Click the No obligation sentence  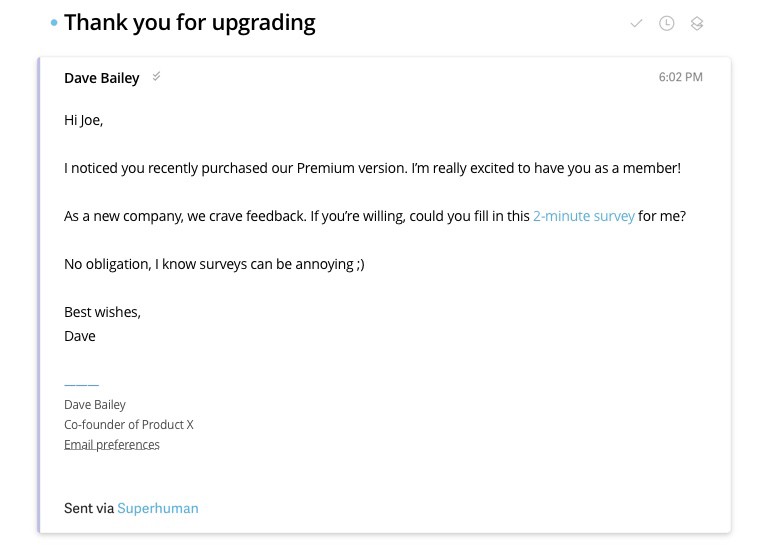[x=214, y=264]
